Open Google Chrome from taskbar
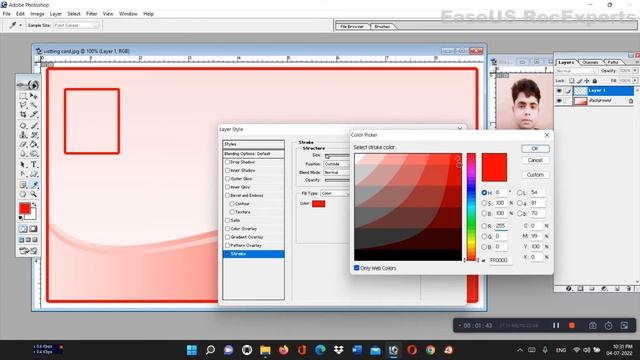 (x=430, y=350)
